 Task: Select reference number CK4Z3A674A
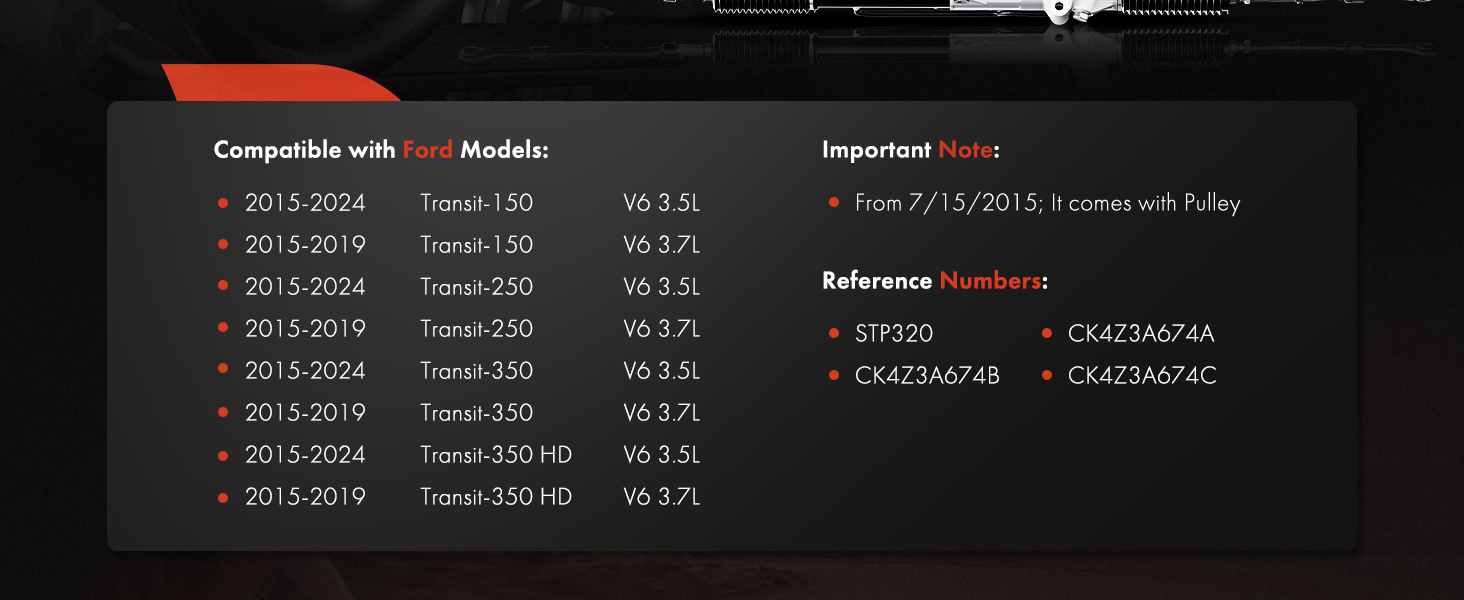(1141, 334)
